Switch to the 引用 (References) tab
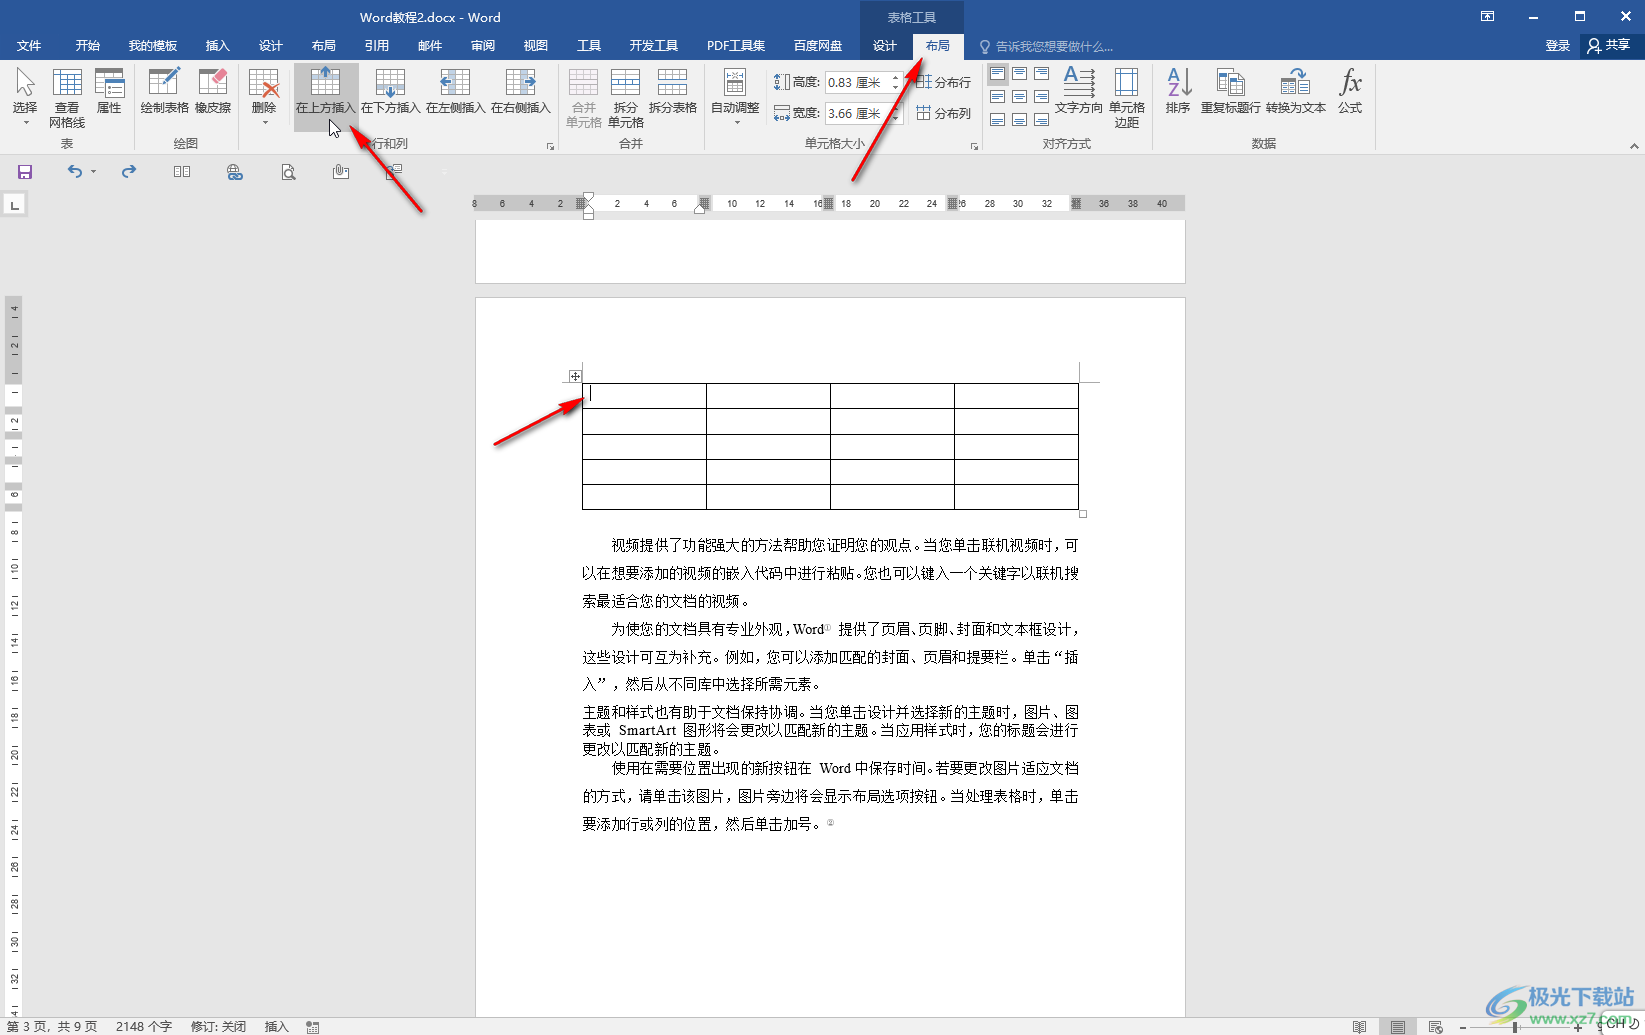Image resolution: width=1645 pixels, height=1035 pixels. pyautogui.click(x=376, y=46)
